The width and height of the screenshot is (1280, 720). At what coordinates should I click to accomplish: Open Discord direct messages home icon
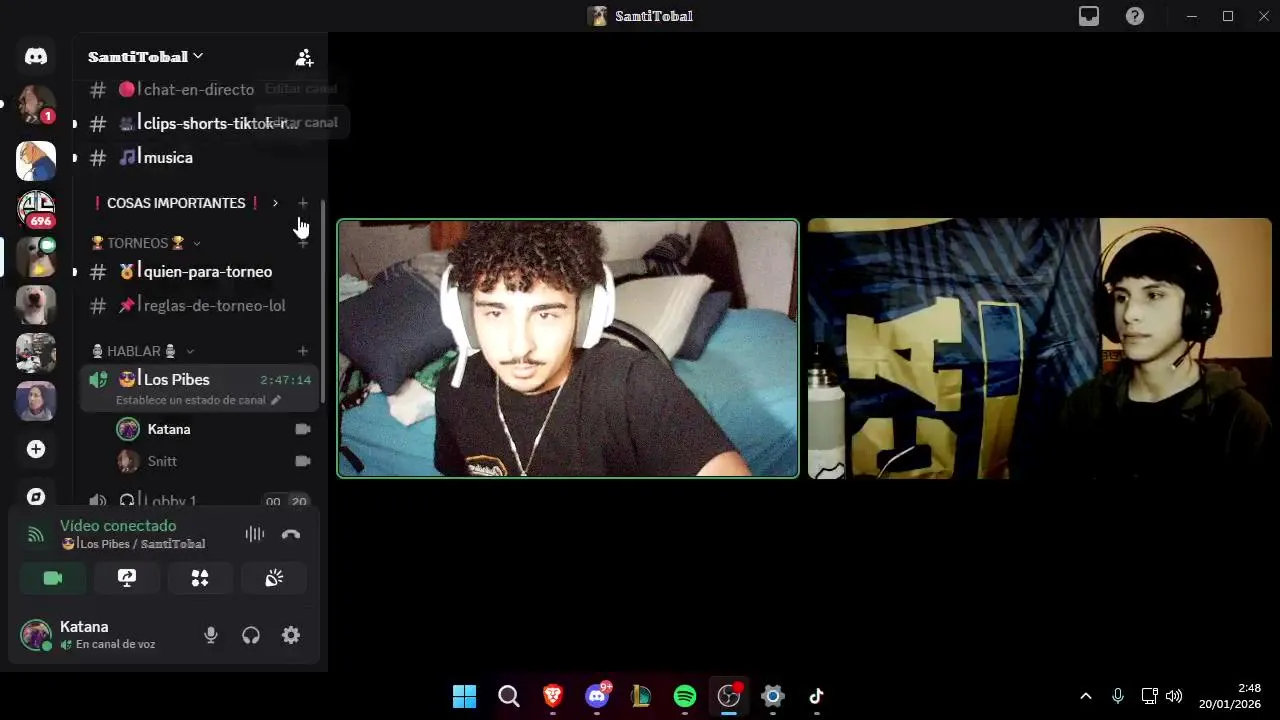(36, 56)
